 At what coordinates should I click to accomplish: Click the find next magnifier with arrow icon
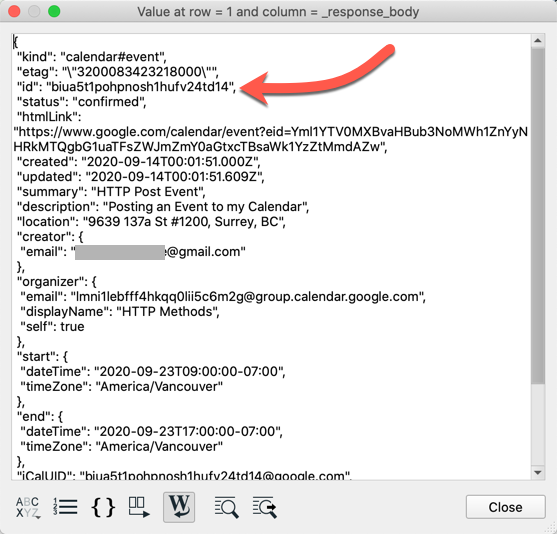coord(265,507)
